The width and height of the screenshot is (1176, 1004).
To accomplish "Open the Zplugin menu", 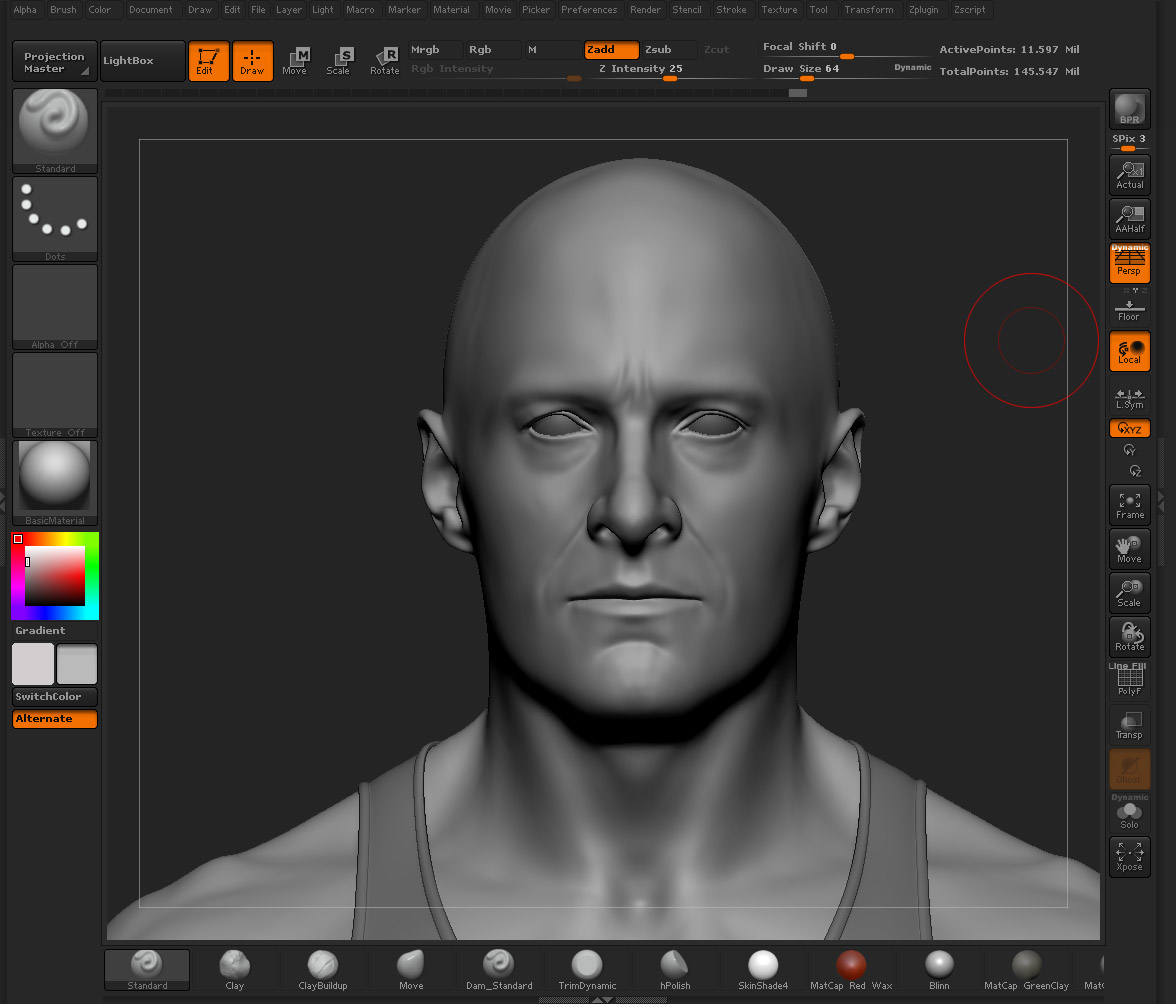I will (x=923, y=10).
